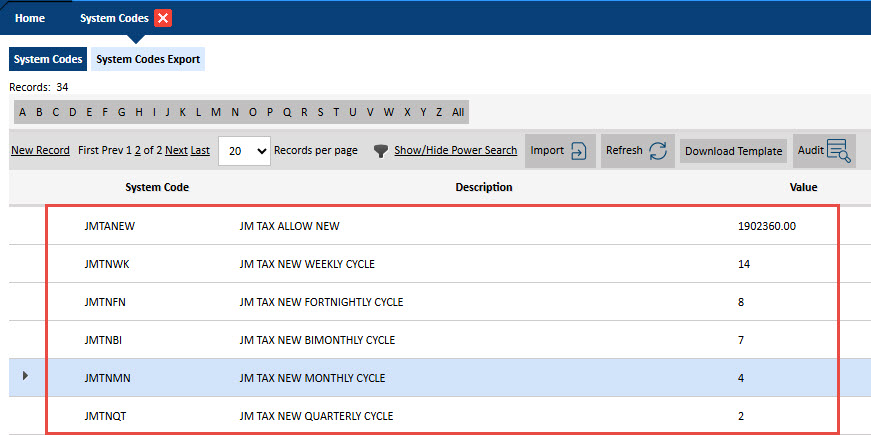The image size is (871, 435).
Task: Filter by letter J in alphabet bar
Action: tap(168, 112)
